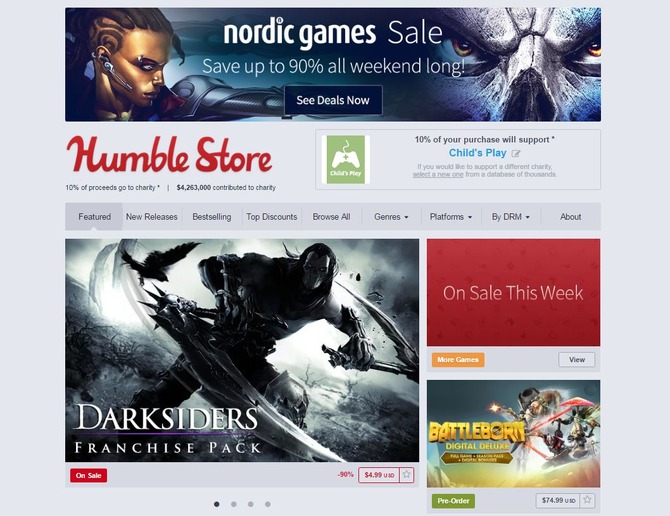Image resolution: width=670 pixels, height=516 pixels.
Task: Follow the select a new one charity link
Action: [x=438, y=174]
